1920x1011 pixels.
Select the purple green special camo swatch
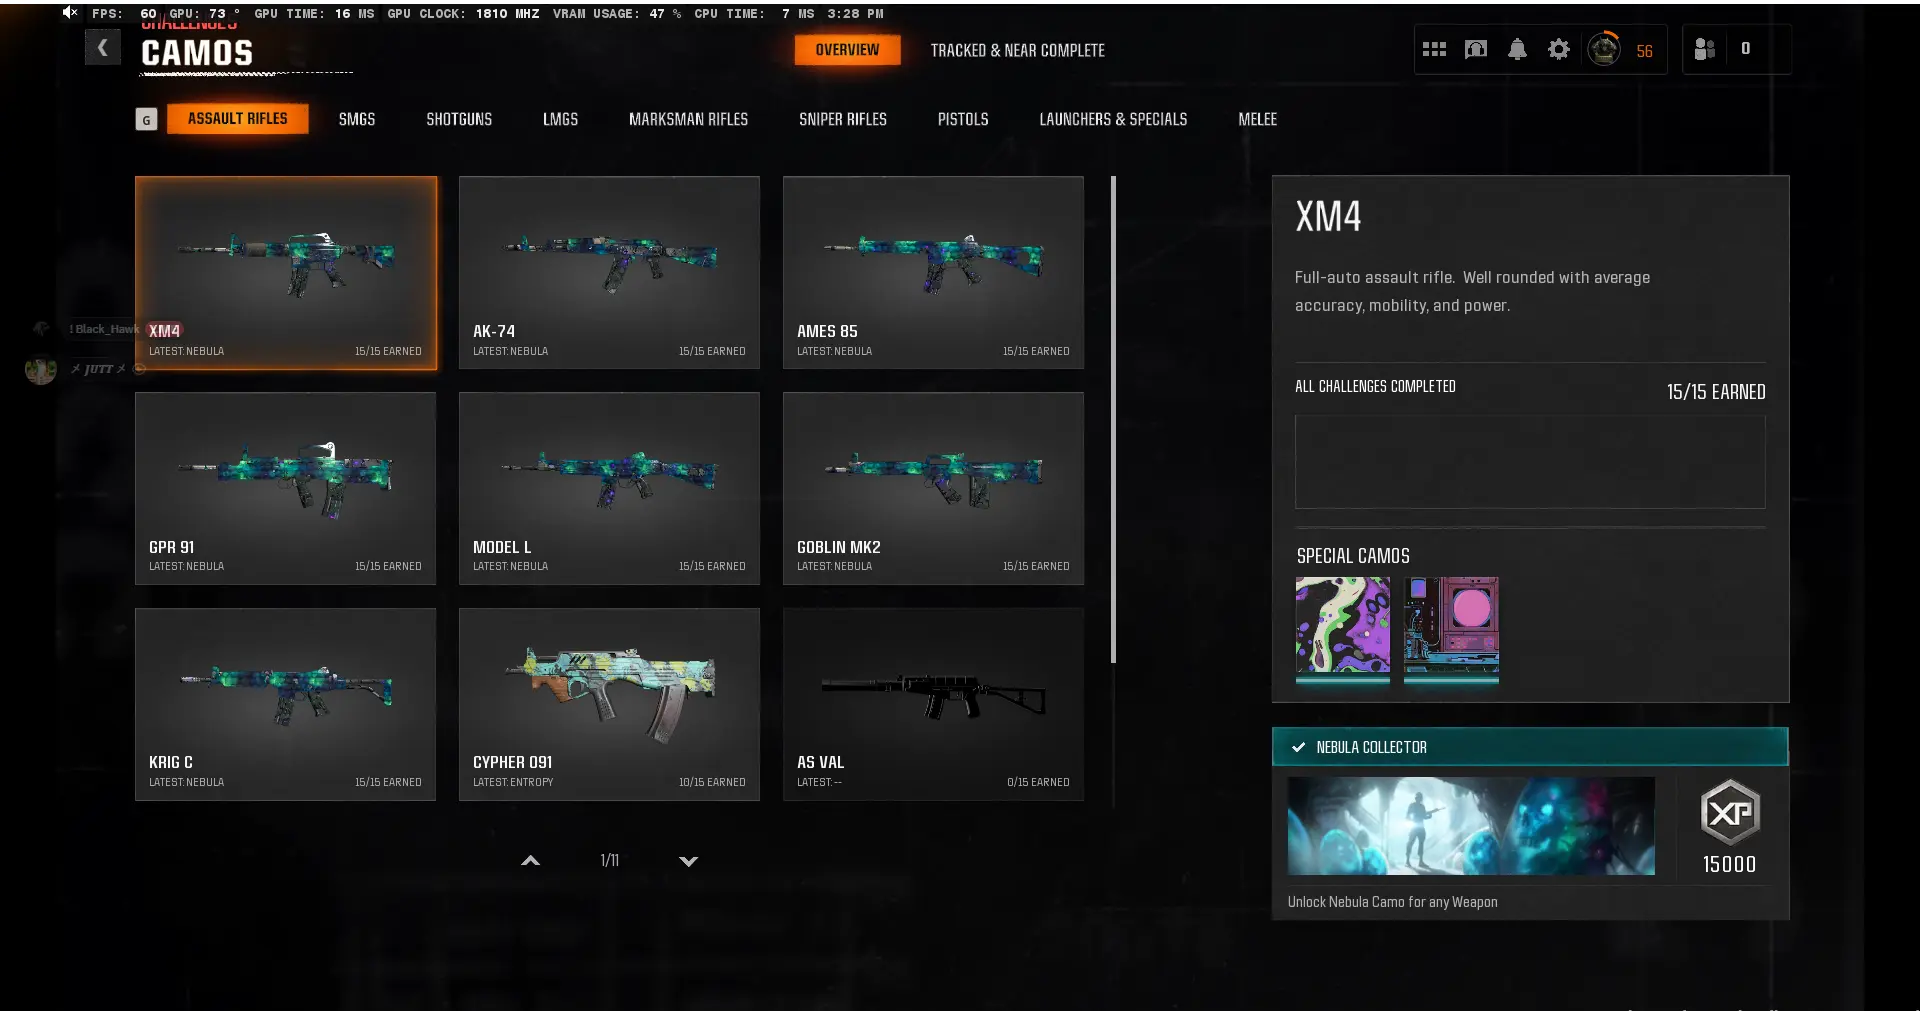pos(1342,625)
